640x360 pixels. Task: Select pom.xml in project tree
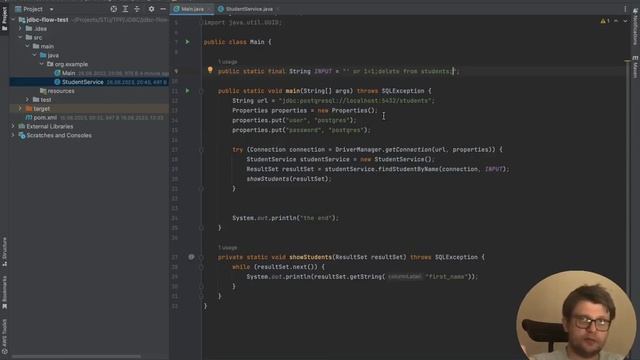89,118
